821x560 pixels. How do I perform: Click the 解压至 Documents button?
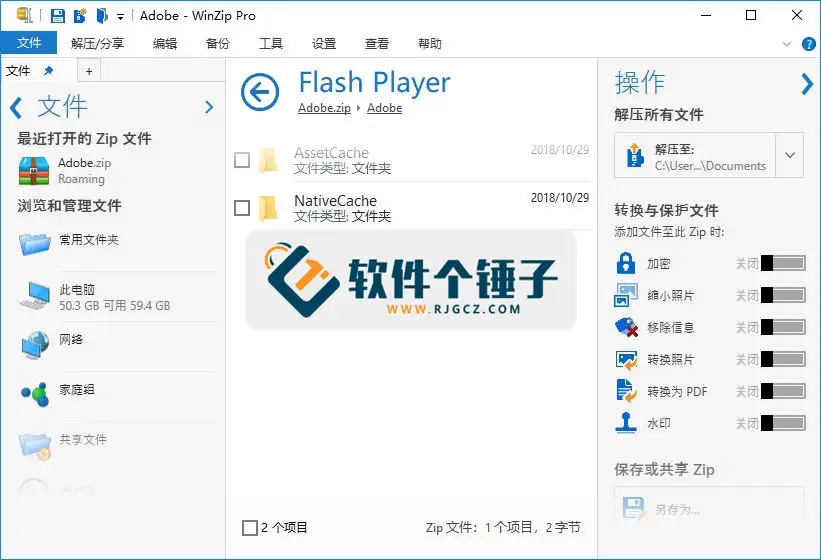(695, 155)
